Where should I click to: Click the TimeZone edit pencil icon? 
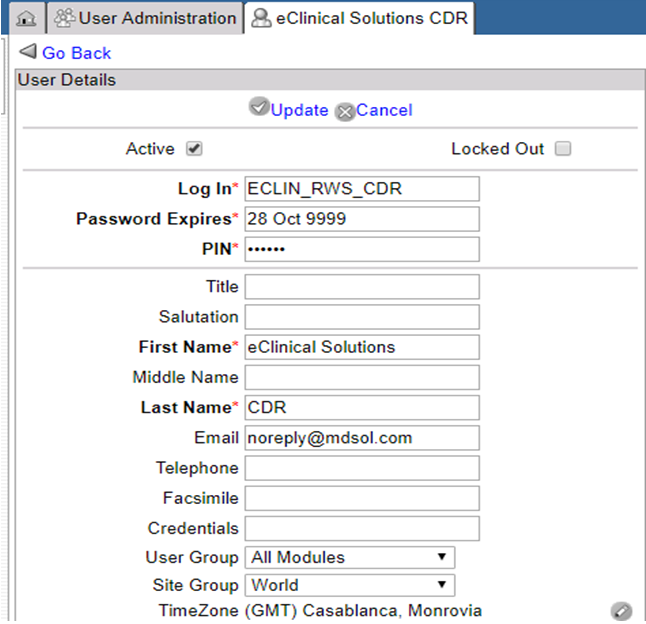click(621, 611)
